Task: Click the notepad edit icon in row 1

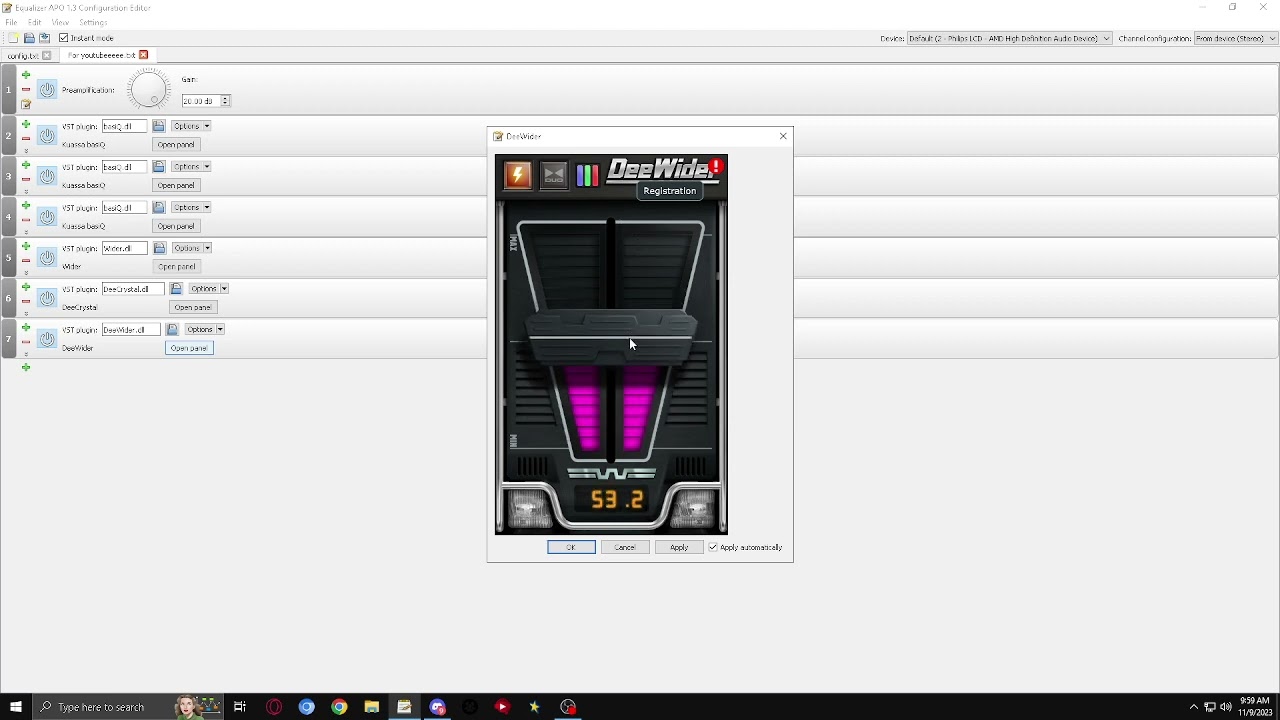Action: tap(26, 103)
